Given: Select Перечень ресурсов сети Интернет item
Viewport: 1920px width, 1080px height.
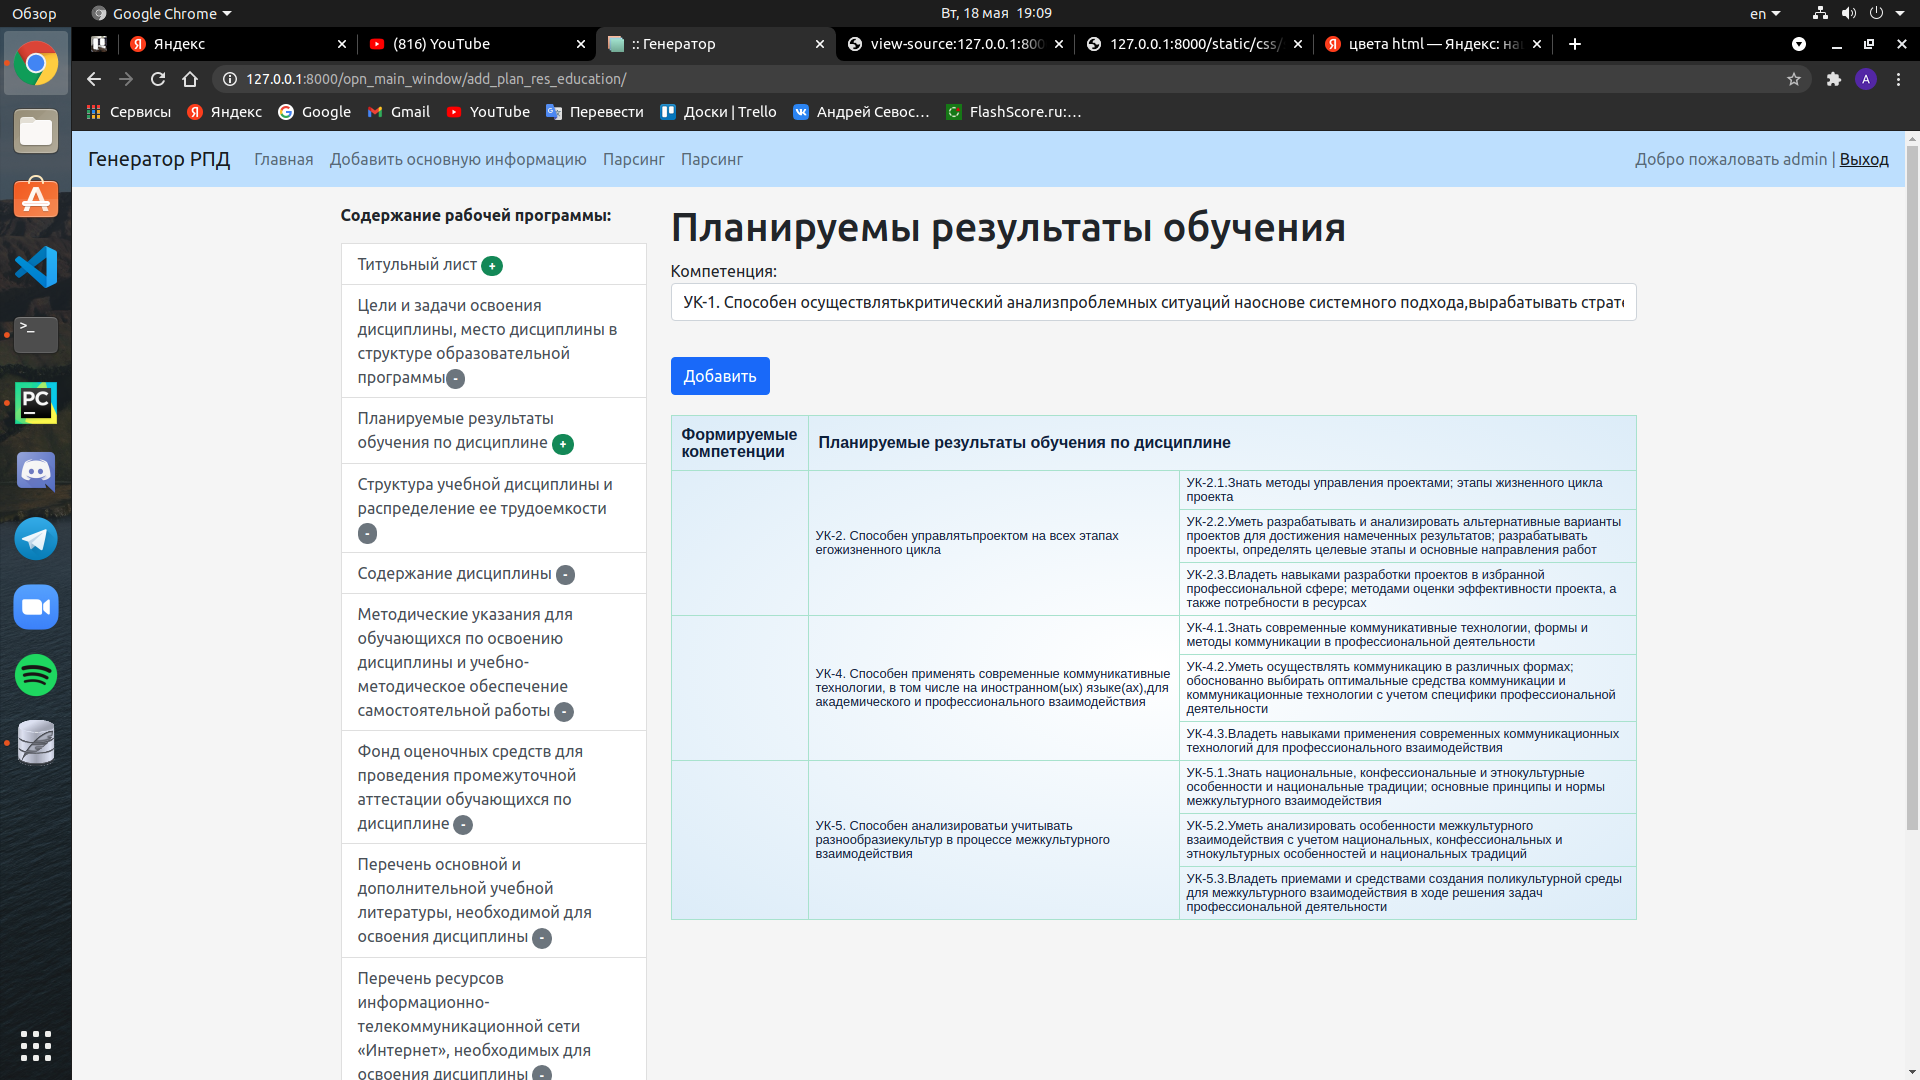Looking at the screenshot, I should pos(493,1020).
